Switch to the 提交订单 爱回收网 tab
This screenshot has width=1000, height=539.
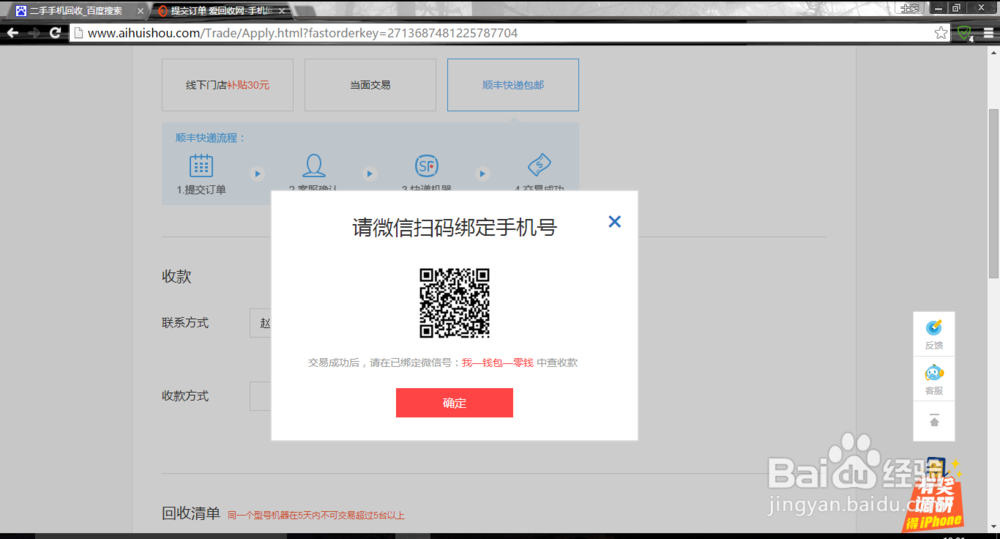220,11
